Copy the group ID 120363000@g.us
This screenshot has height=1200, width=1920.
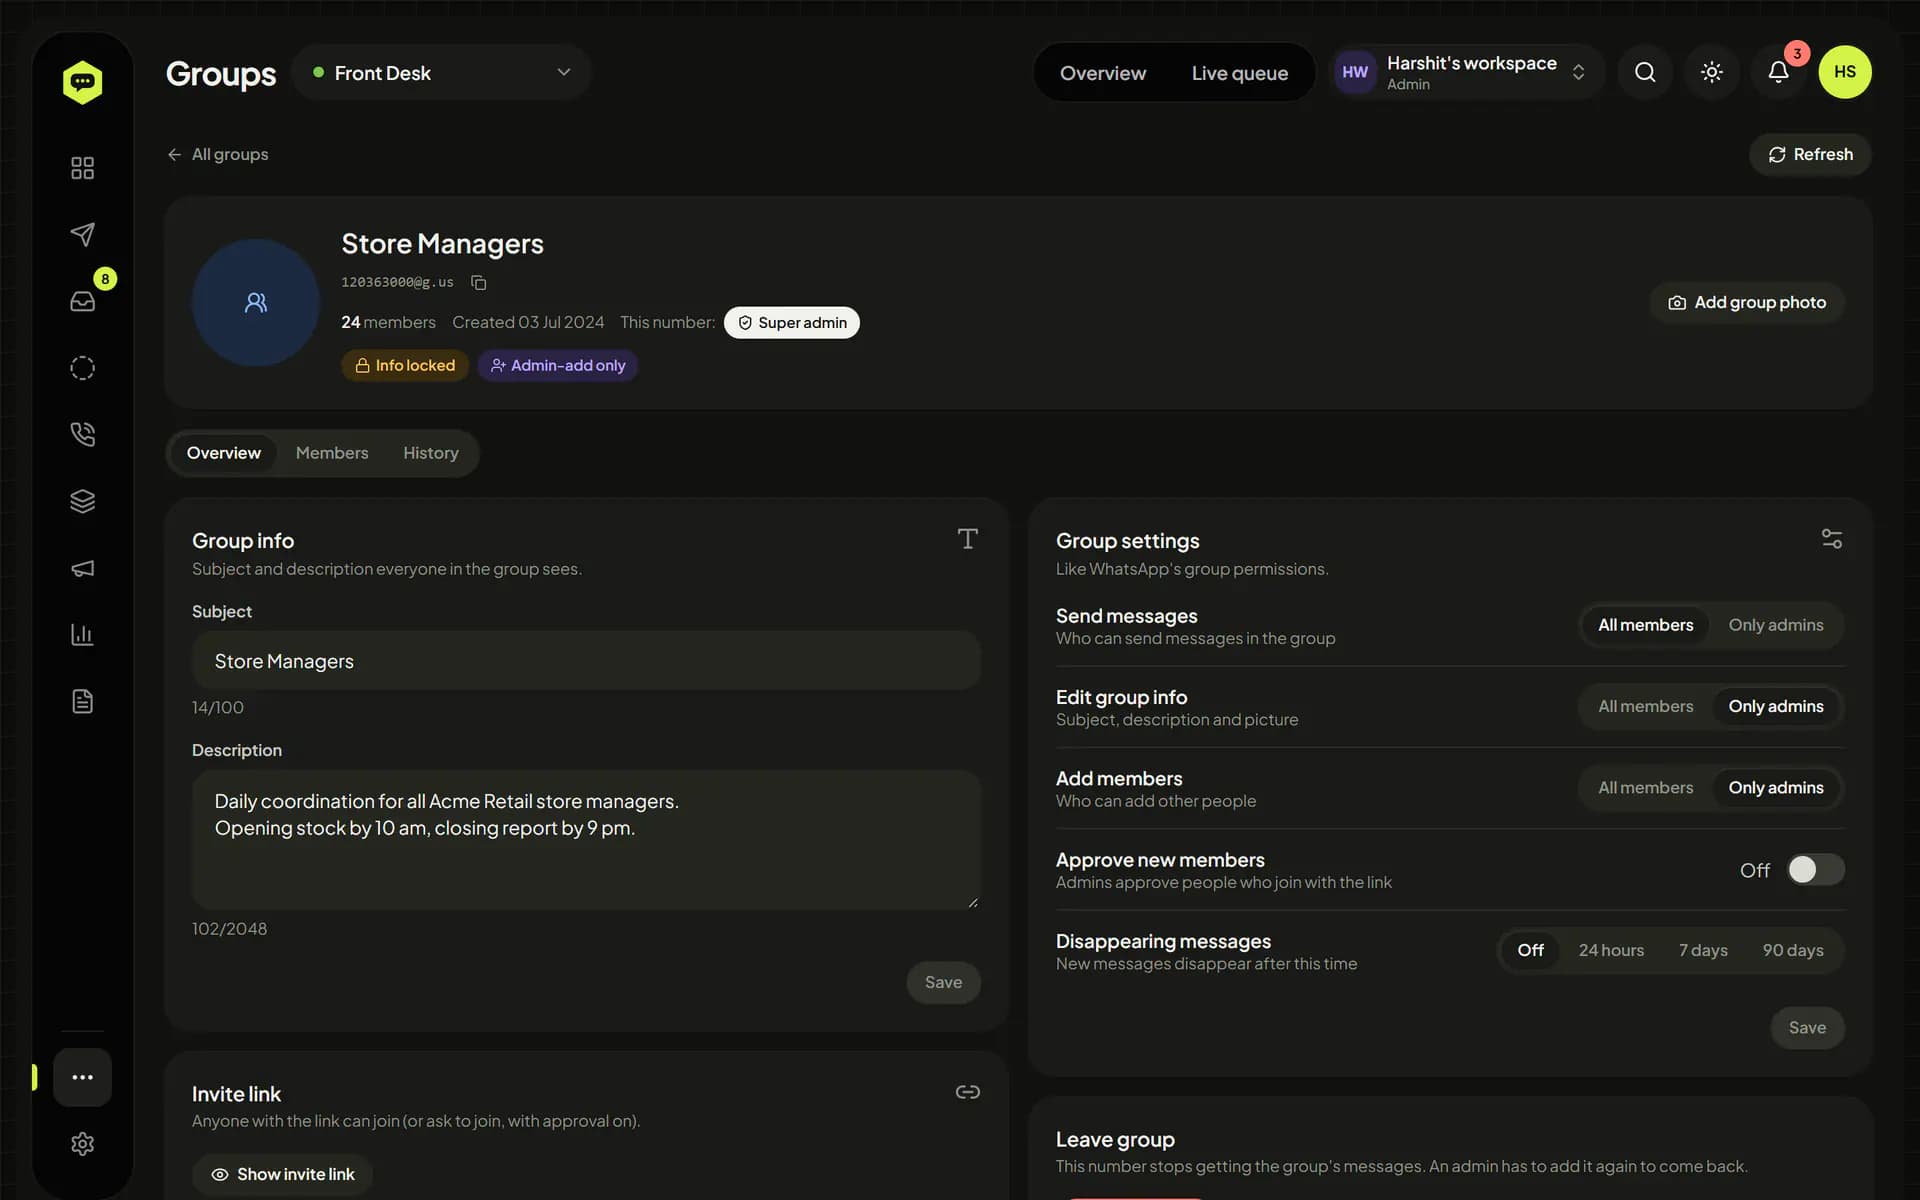click(x=479, y=283)
